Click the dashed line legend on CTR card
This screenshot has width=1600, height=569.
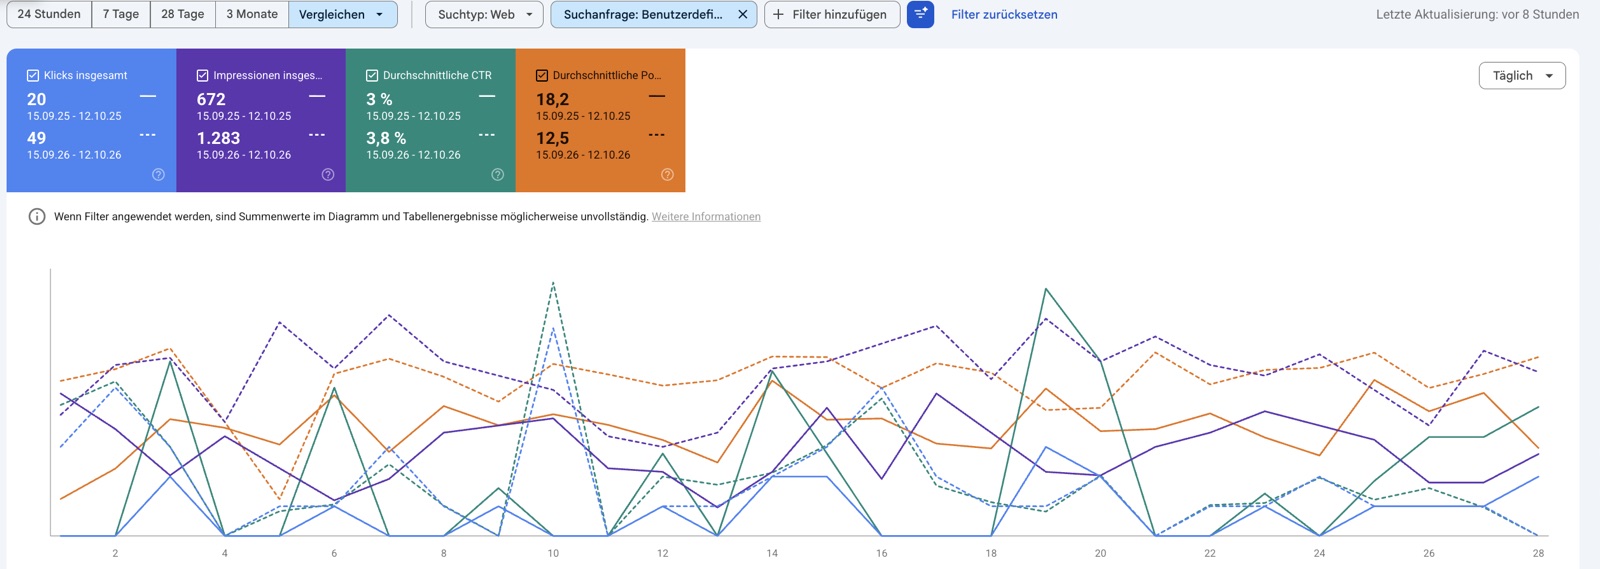[487, 134]
